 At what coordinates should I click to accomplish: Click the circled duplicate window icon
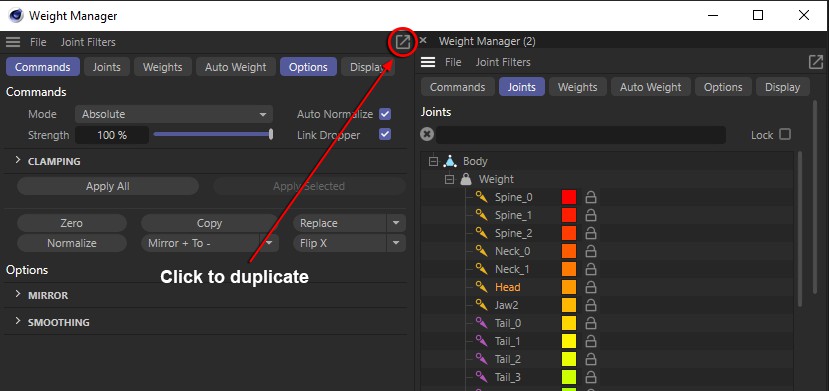(x=402, y=42)
